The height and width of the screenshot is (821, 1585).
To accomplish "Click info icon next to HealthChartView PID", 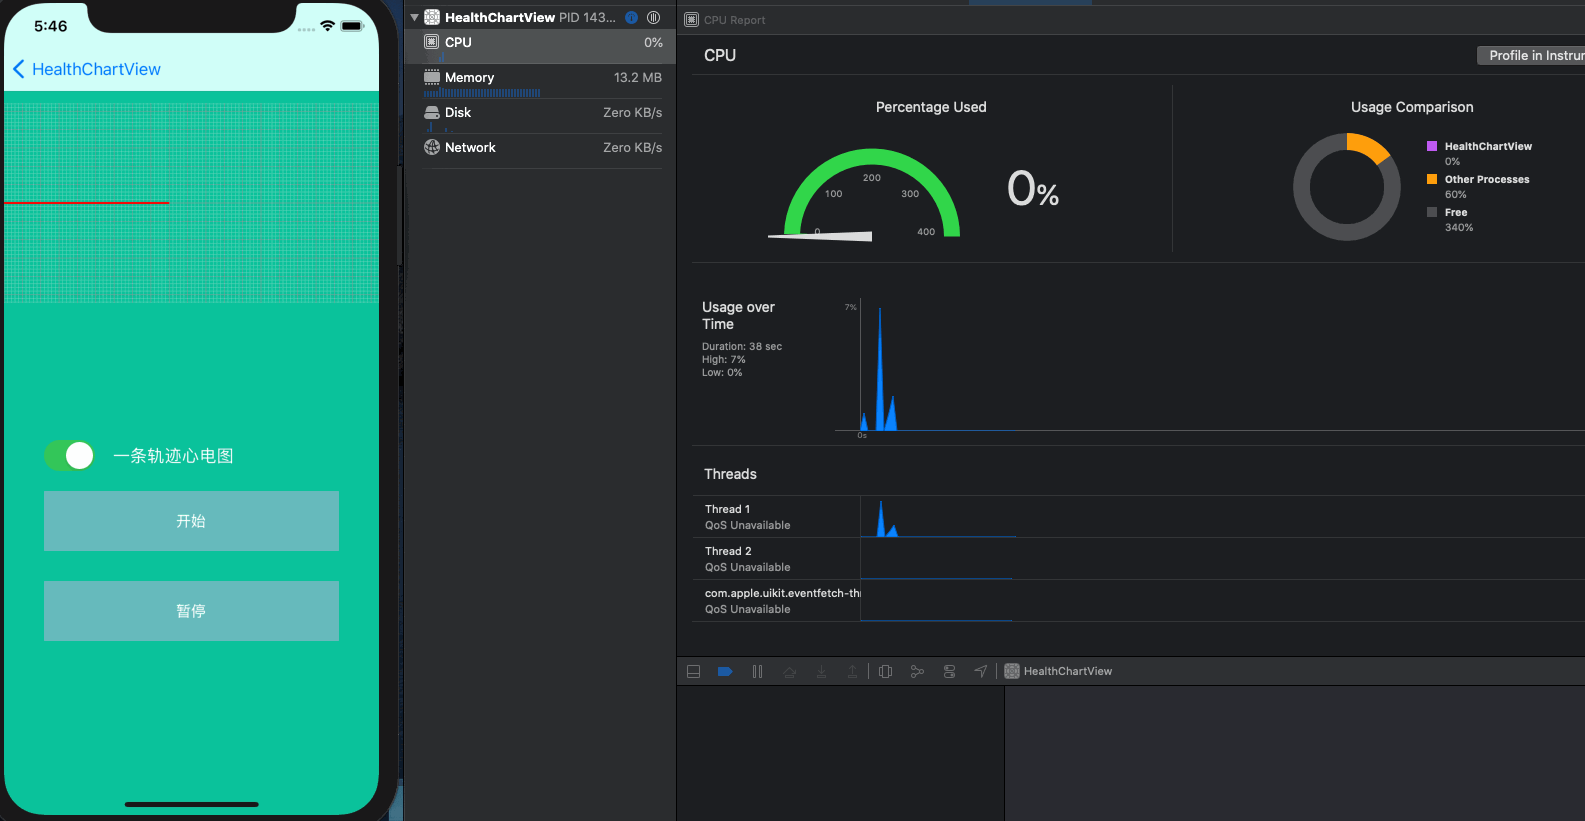I will point(631,17).
